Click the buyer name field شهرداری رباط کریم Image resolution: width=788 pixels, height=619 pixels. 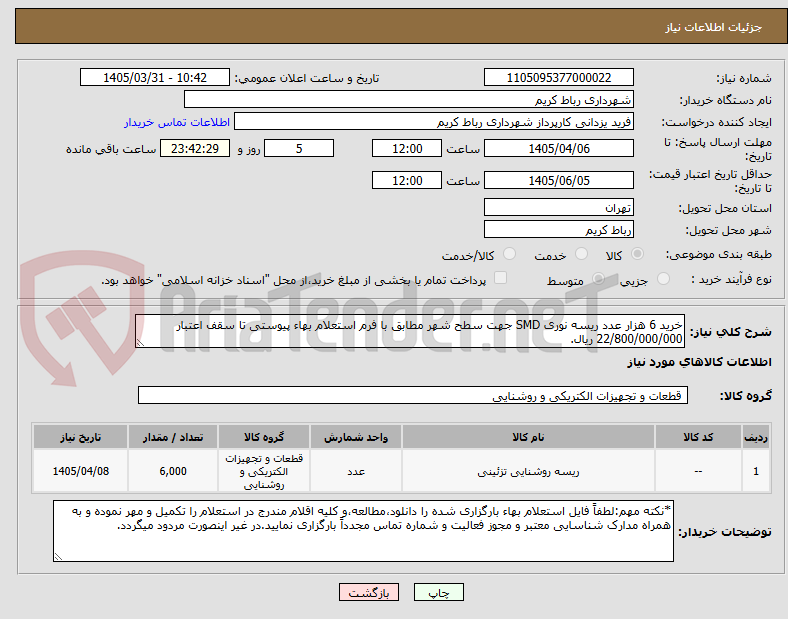[409, 99]
